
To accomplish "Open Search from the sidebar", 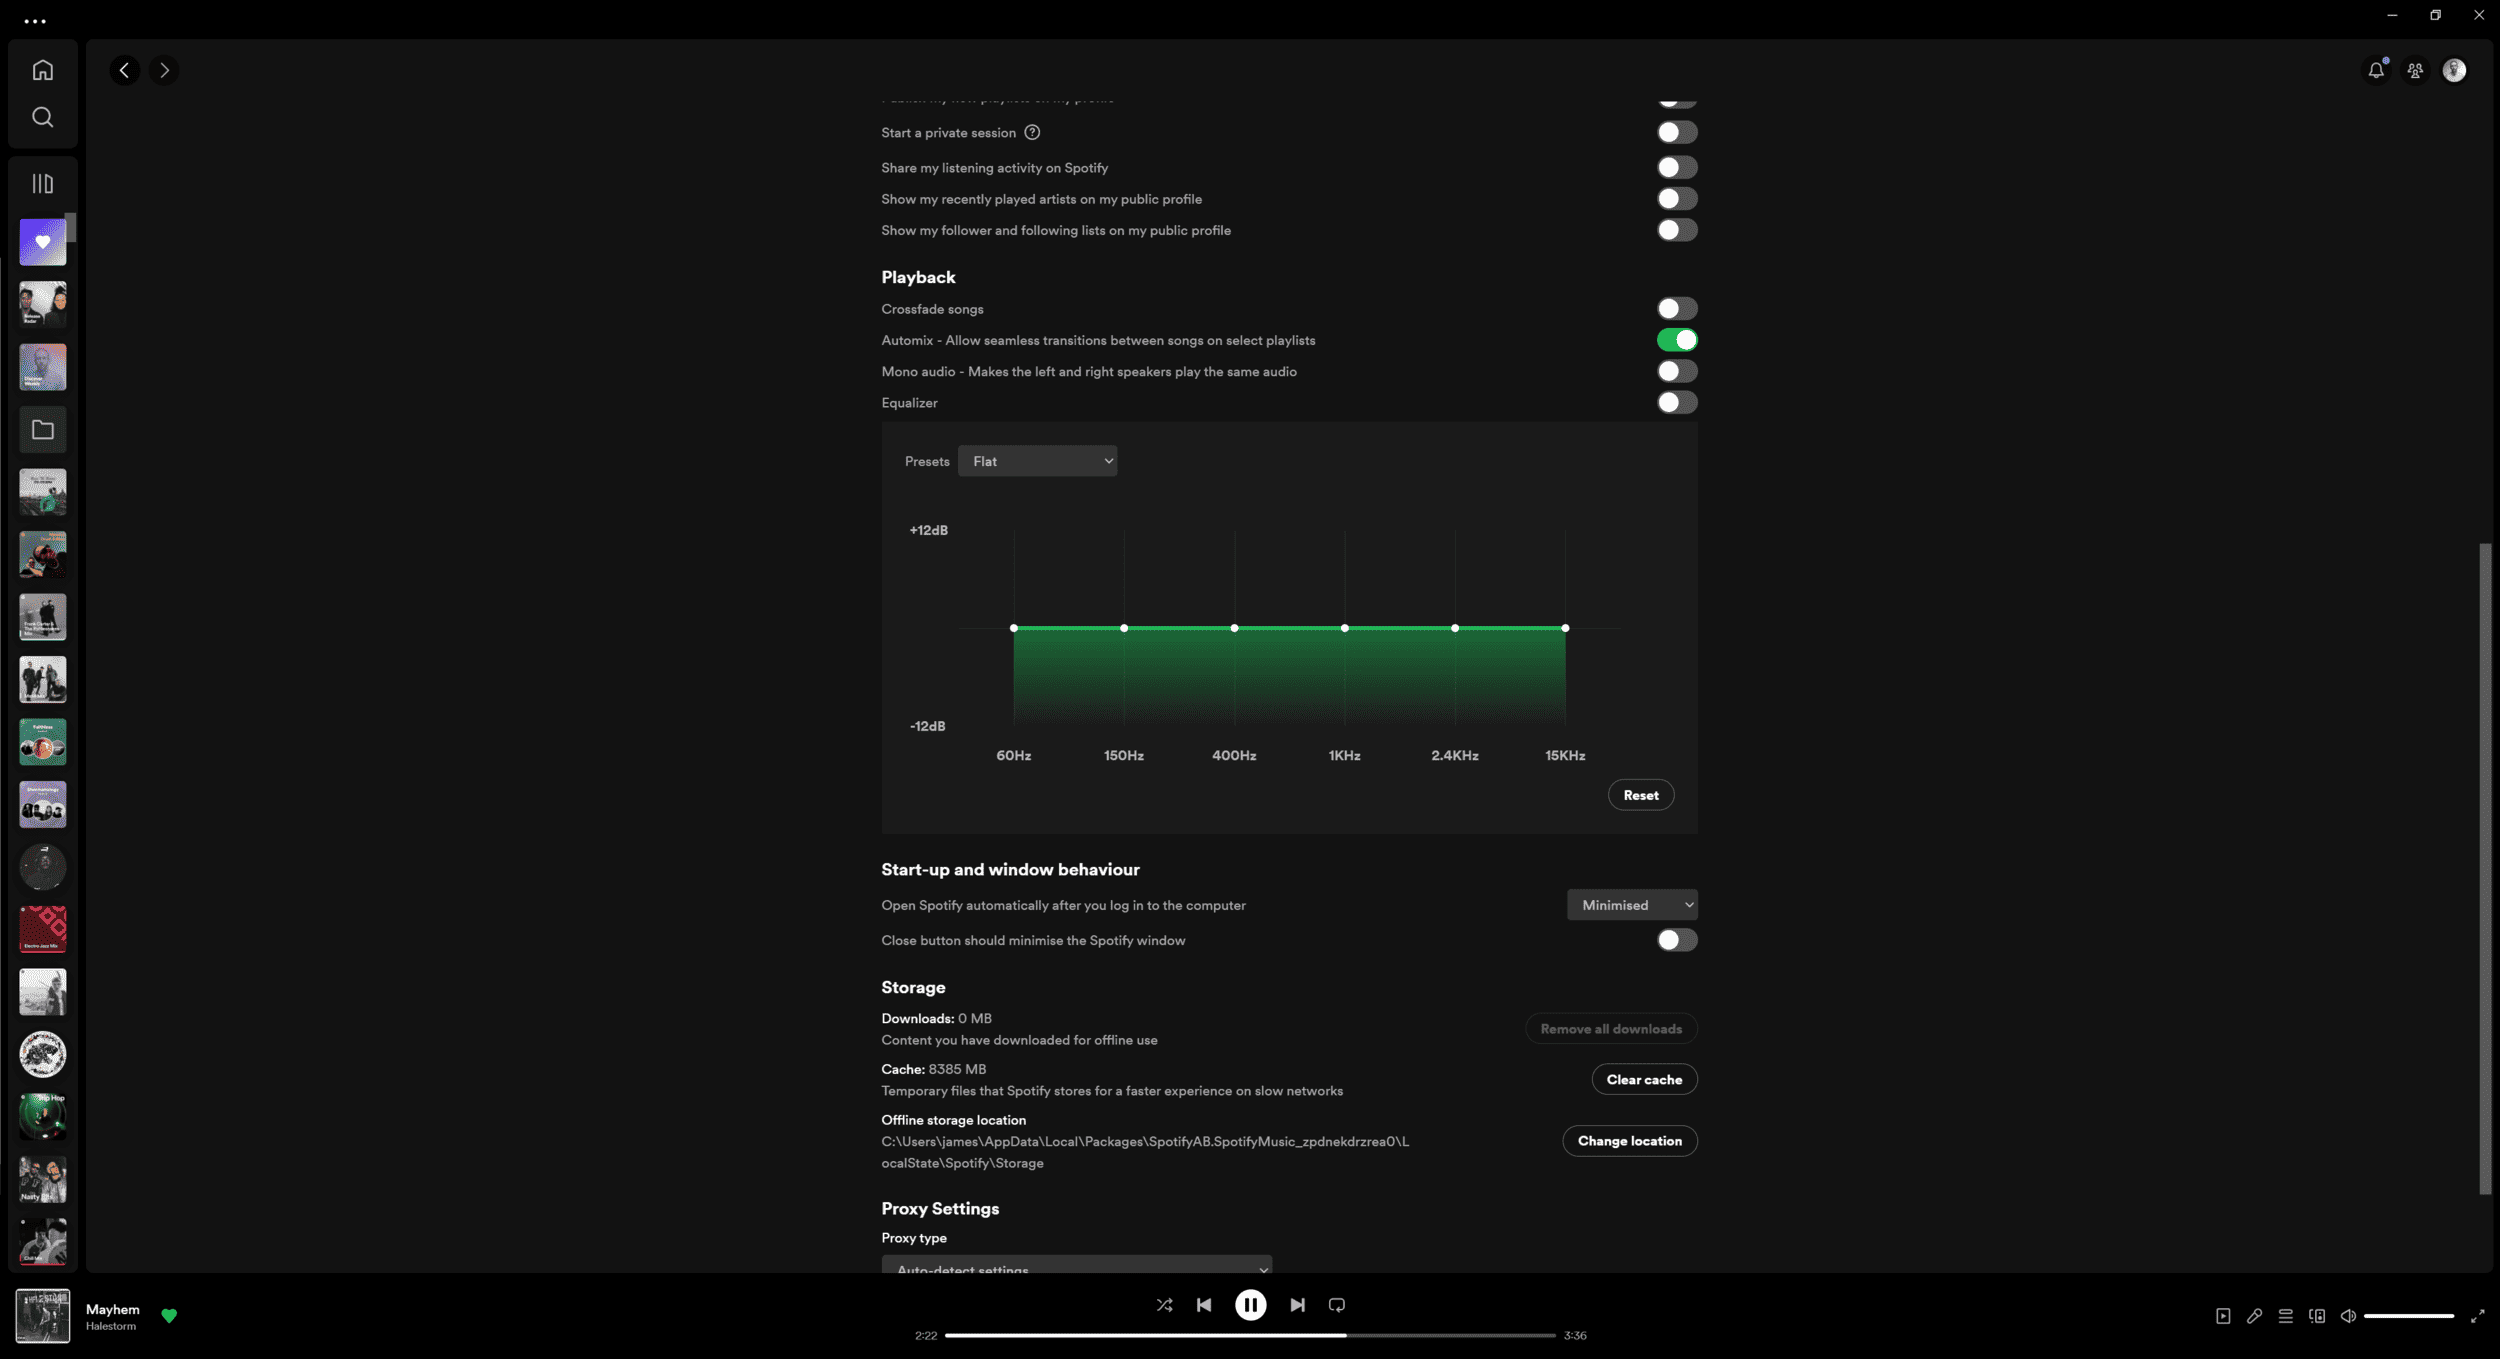I will [x=42, y=117].
